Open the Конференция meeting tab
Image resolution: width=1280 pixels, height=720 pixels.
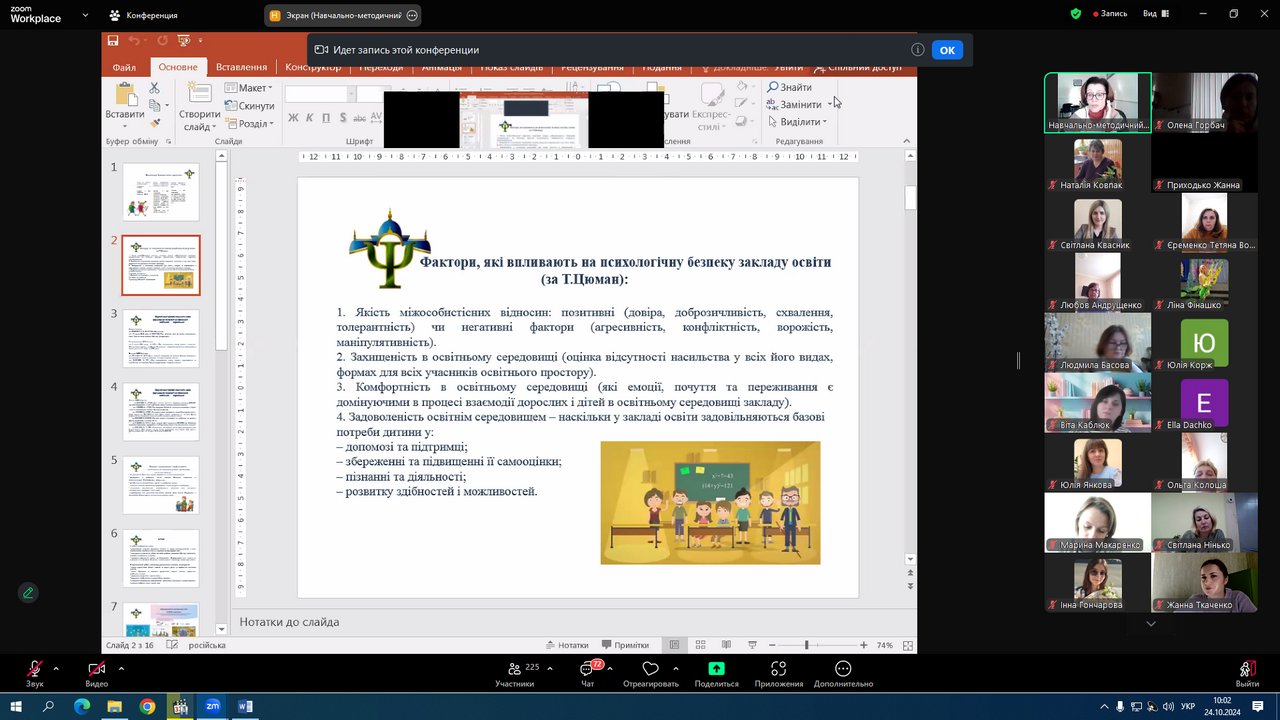tap(144, 15)
